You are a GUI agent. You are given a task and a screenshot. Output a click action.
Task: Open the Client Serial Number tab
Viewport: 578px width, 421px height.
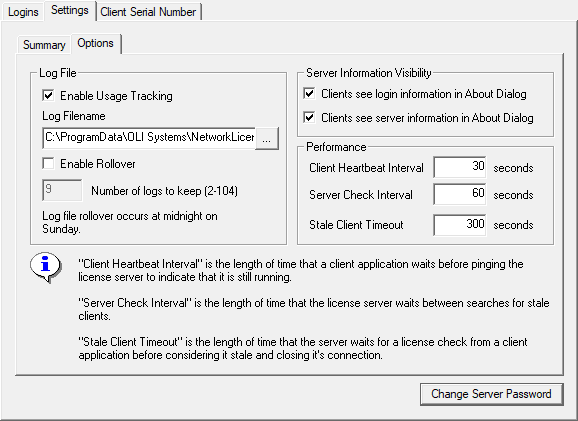pos(148,12)
